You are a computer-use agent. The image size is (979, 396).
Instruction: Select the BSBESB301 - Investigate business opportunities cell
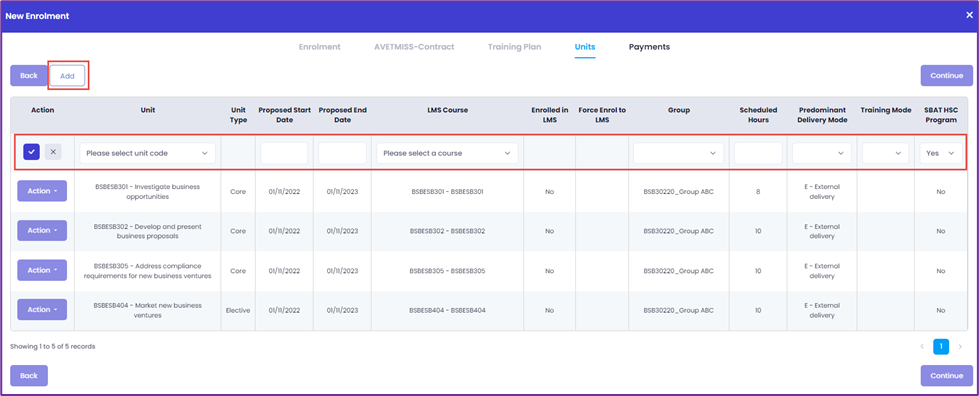pos(147,191)
